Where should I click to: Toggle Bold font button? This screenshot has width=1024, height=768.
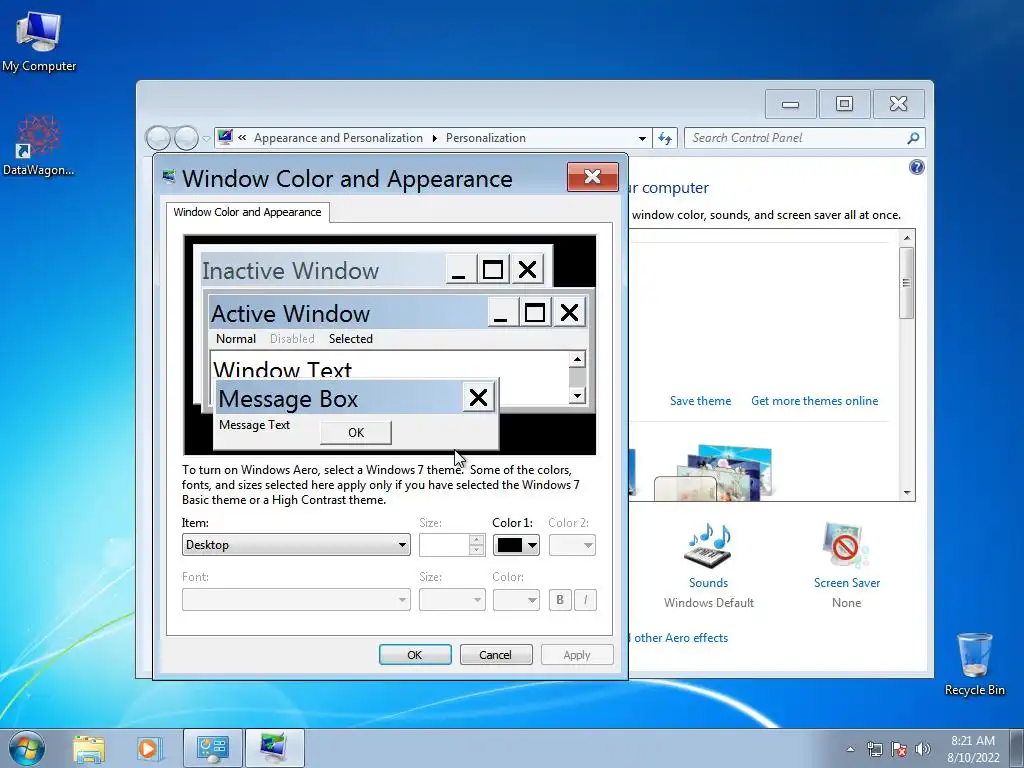point(560,600)
